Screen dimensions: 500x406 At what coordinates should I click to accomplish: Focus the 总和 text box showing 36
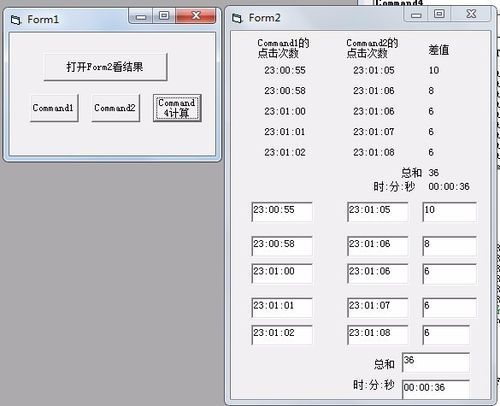pyautogui.click(x=436, y=362)
